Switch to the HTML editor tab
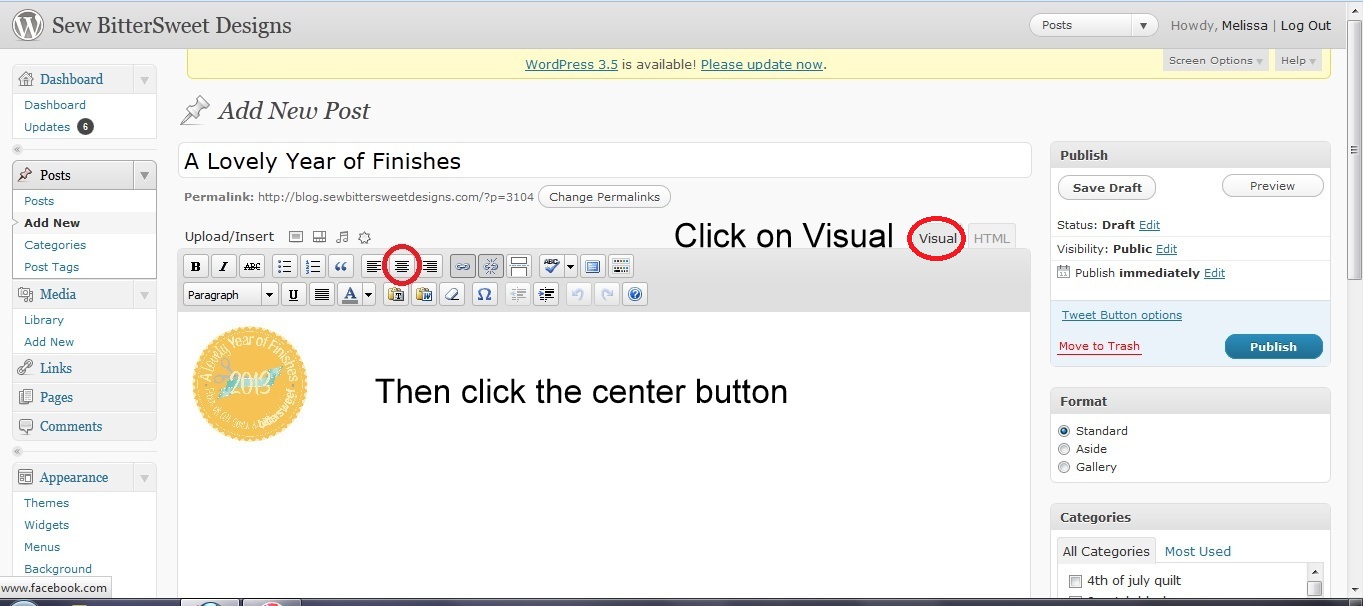Viewport: 1363px width, 606px height. (991, 238)
